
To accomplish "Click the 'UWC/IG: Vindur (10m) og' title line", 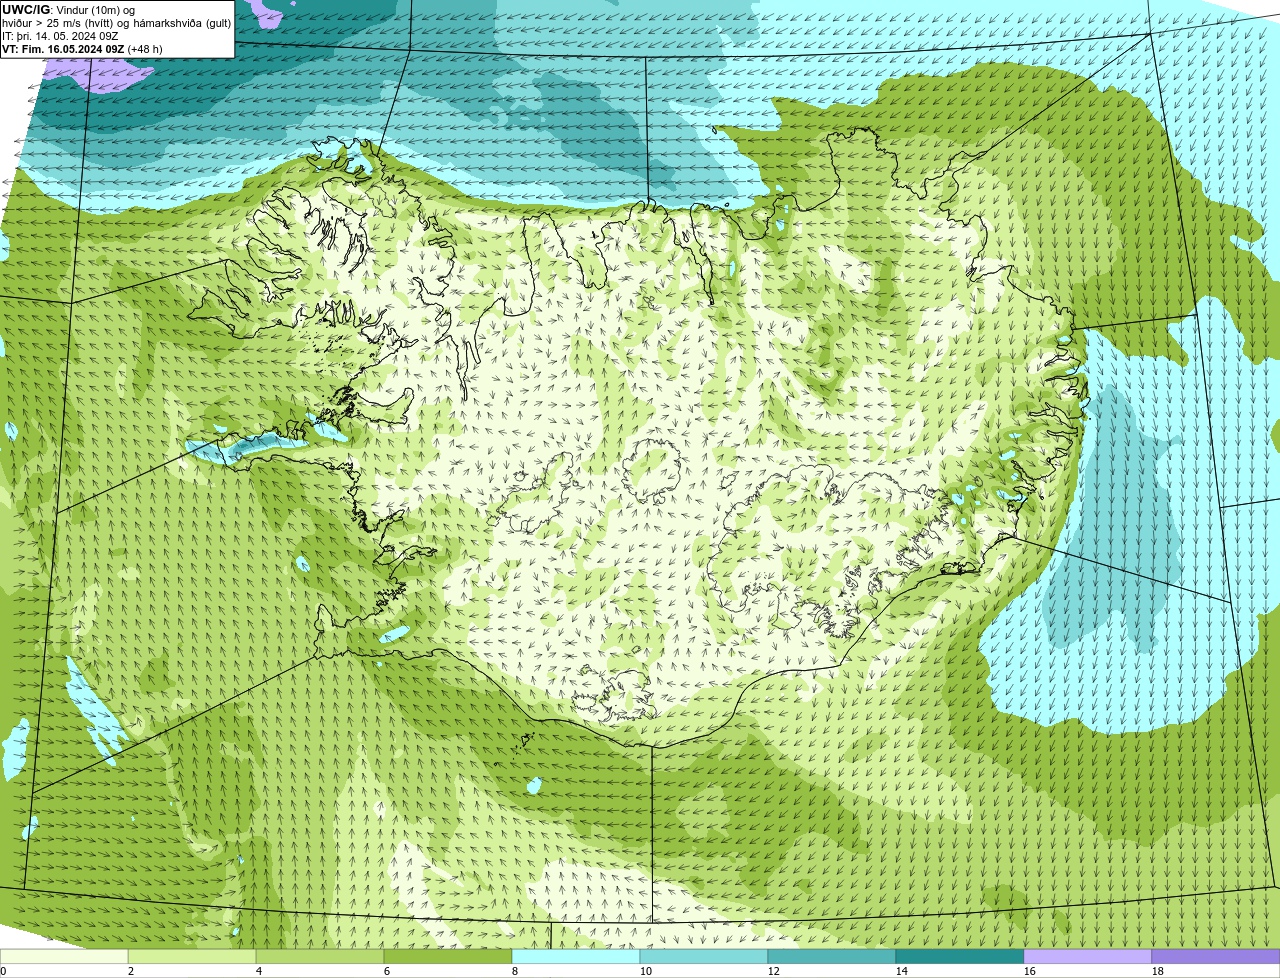I will pyautogui.click(x=68, y=10).
